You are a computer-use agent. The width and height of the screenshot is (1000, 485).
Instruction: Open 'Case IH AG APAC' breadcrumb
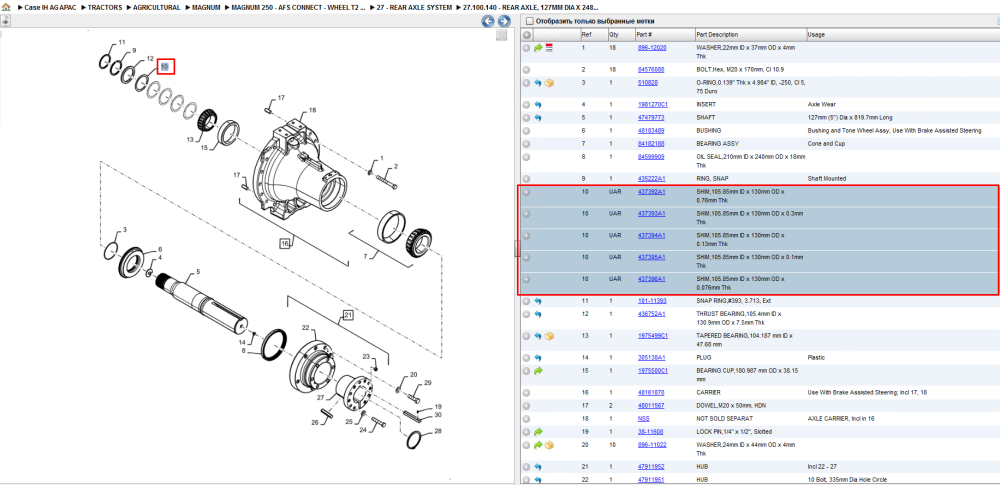(50, 8)
